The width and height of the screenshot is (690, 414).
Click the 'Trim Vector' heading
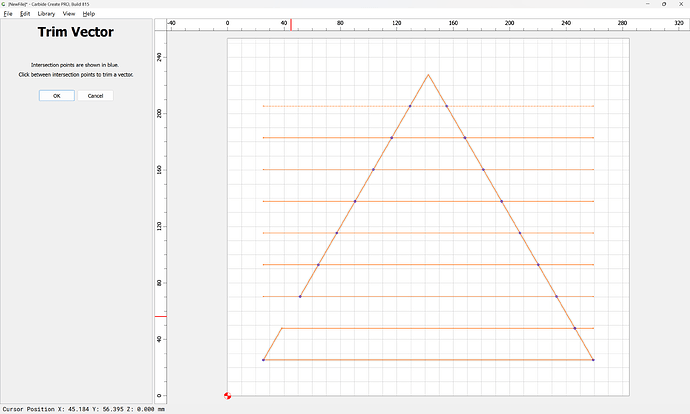click(76, 32)
